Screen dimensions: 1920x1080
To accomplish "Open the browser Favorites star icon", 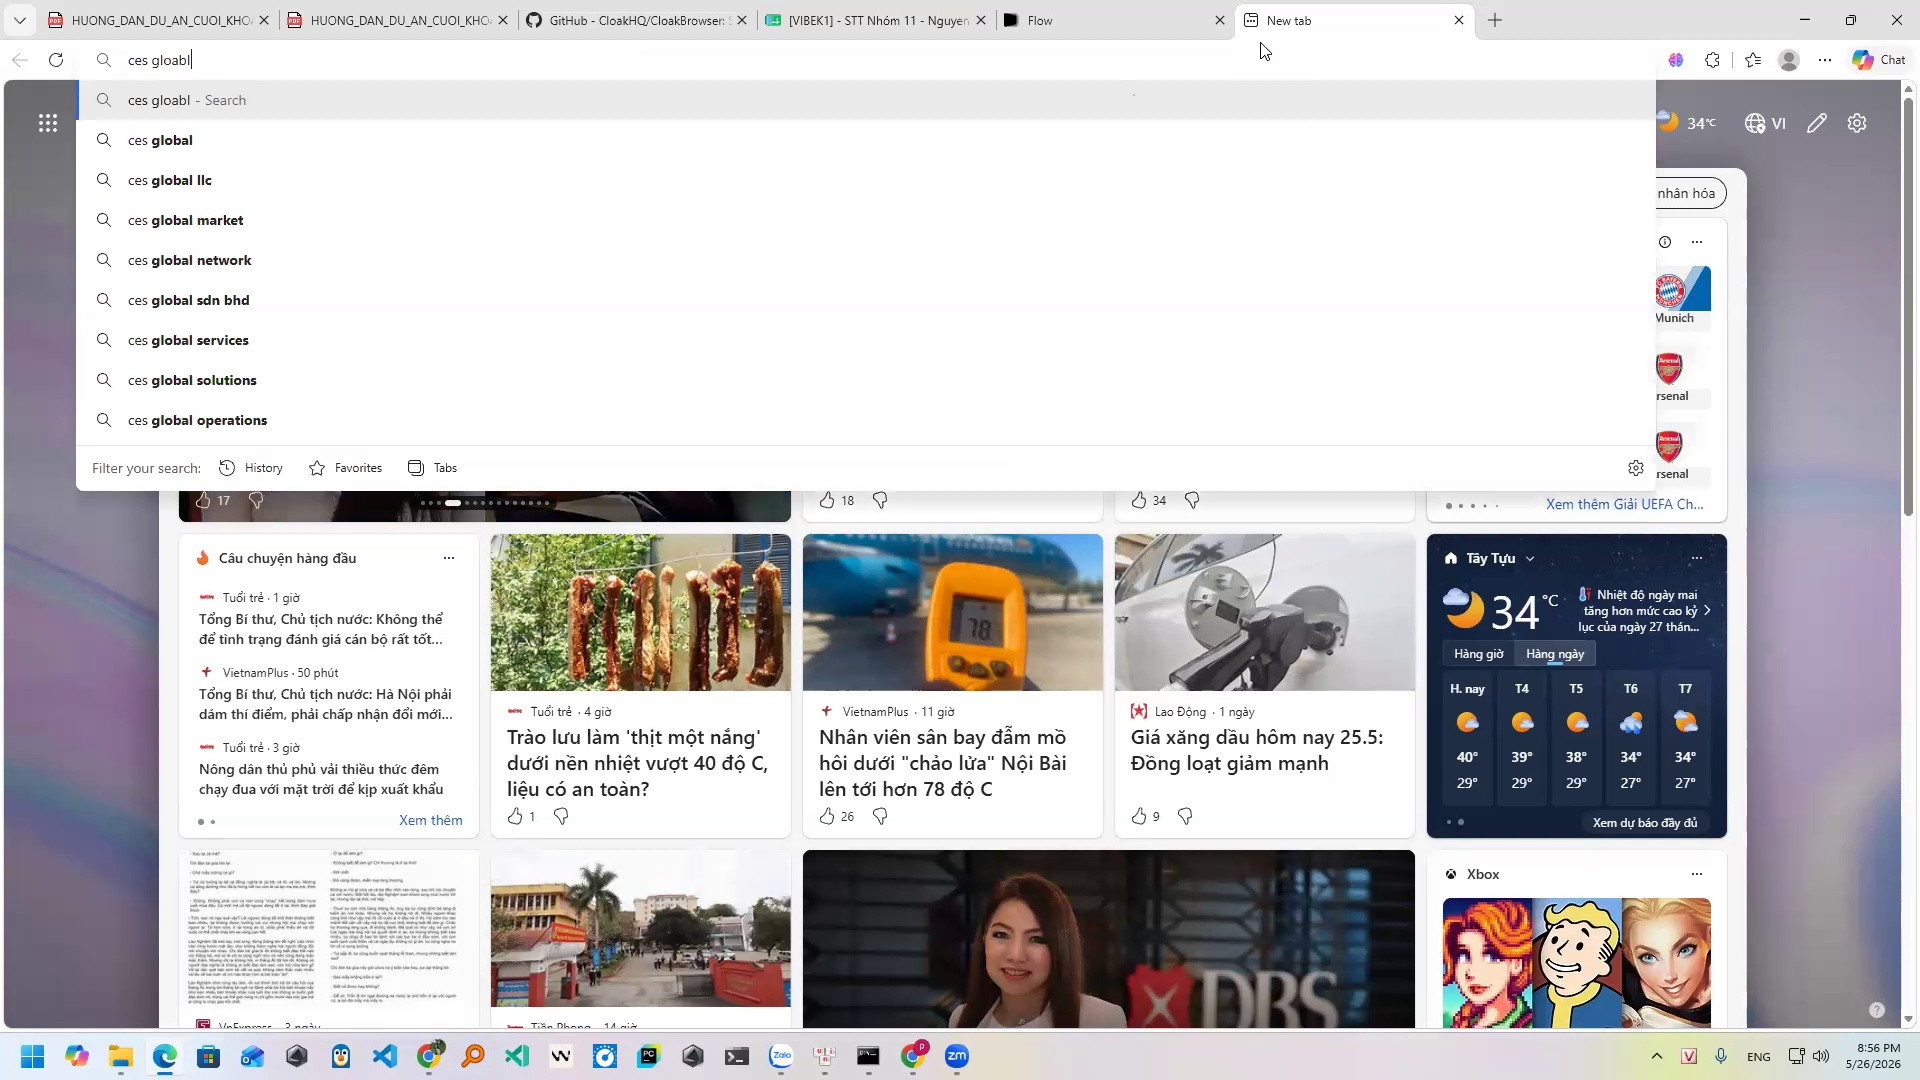I will (1753, 60).
